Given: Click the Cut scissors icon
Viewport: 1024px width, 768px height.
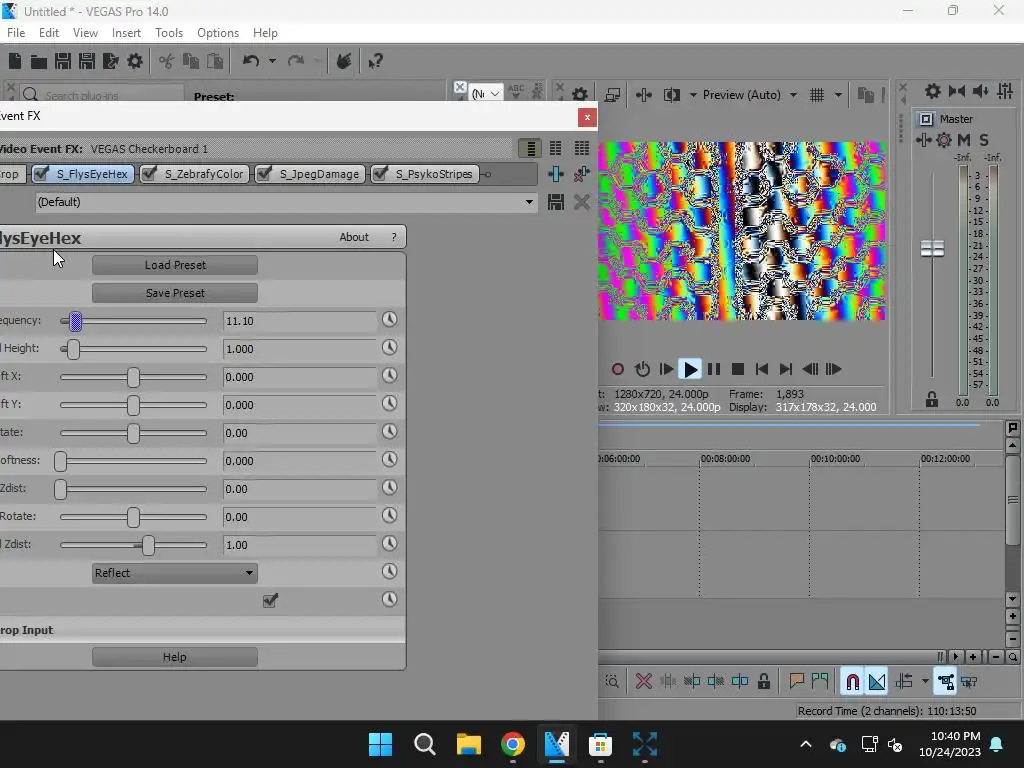Looking at the screenshot, I should (166, 61).
